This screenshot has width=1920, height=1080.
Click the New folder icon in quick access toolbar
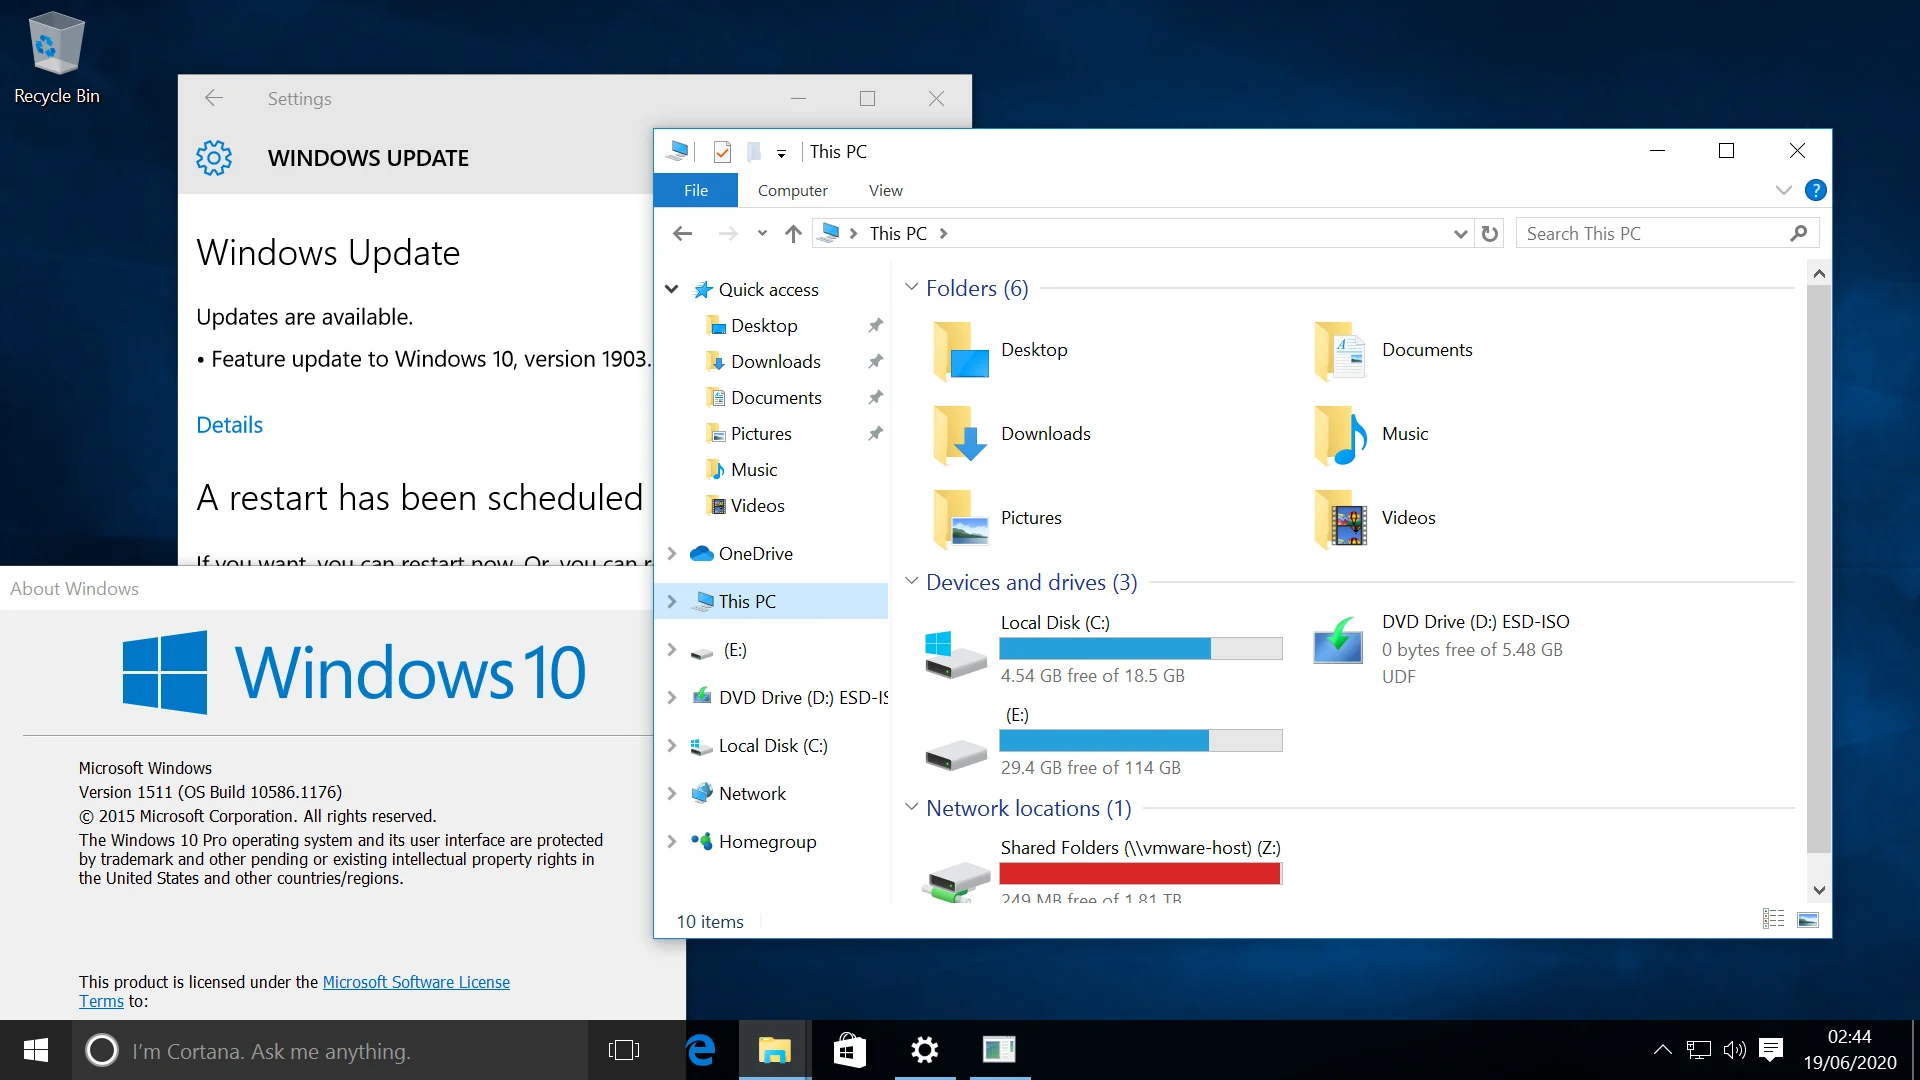coord(754,152)
